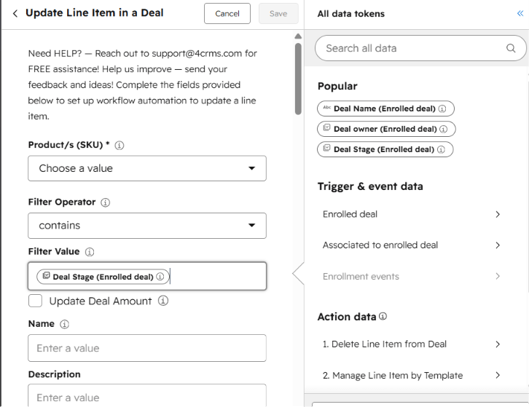Click into the Description input field
The height and width of the screenshot is (407, 529).
coord(147,395)
